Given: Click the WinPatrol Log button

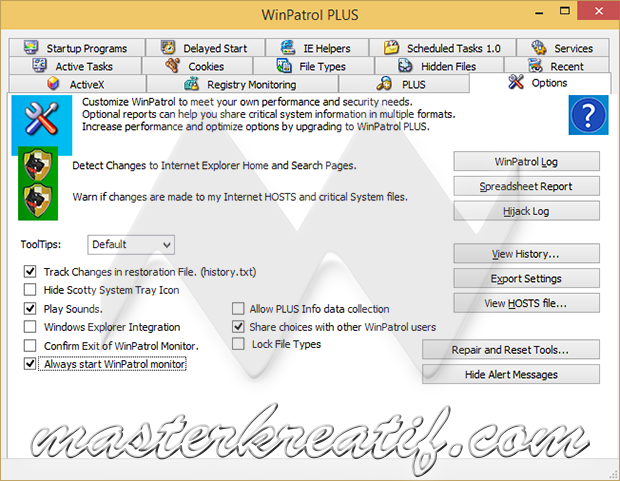Looking at the screenshot, I should (526, 161).
